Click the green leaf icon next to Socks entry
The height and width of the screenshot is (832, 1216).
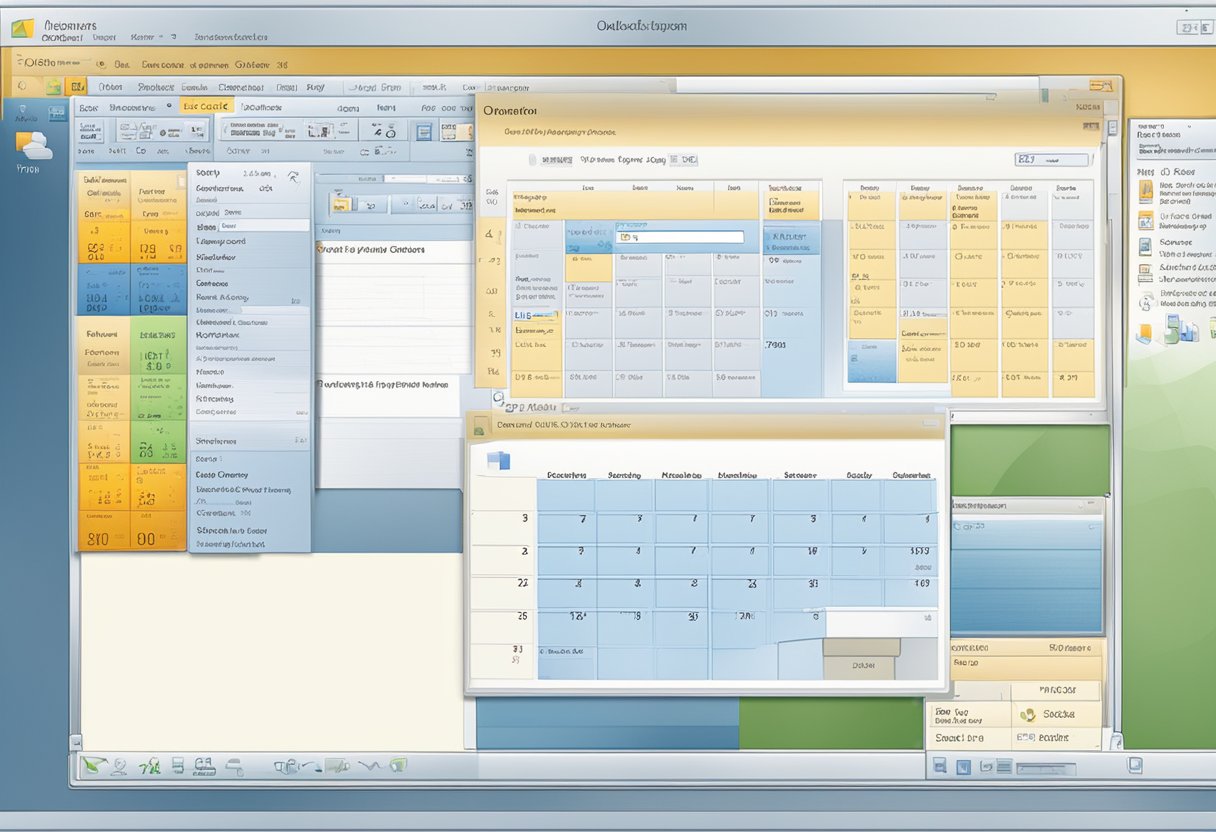pos(1029,716)
